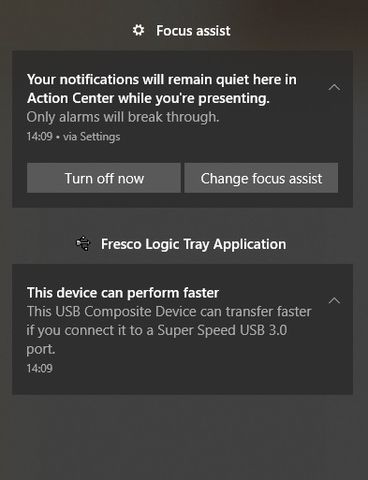Select the Focus assist group header label
368x480 pixels.
193,31
